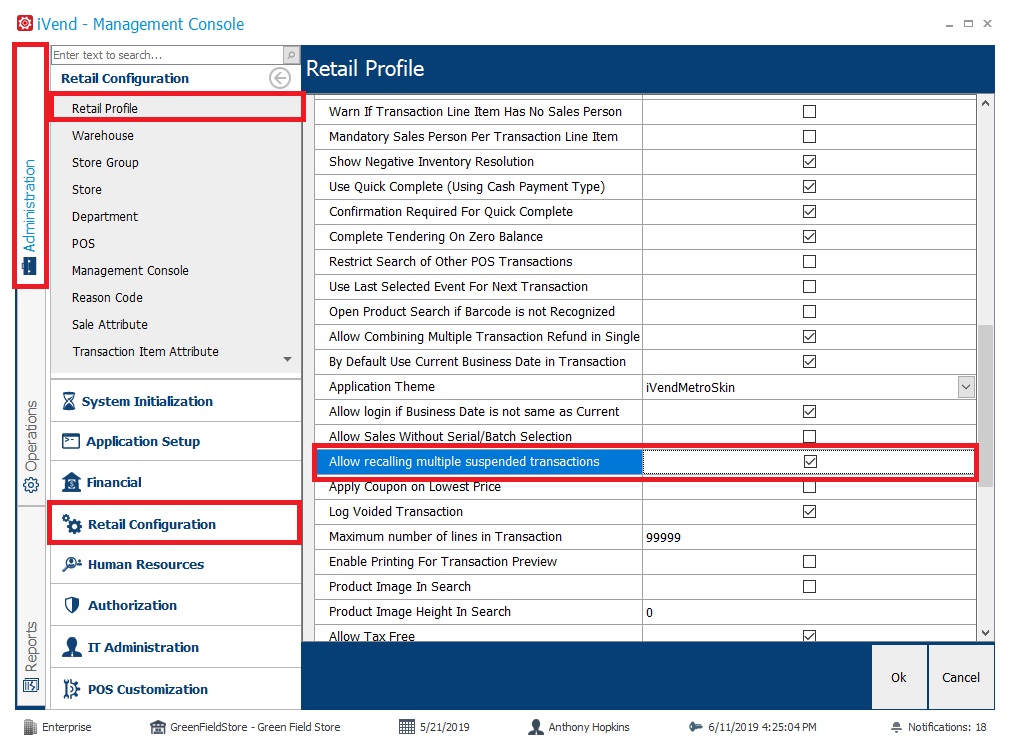Click the System Initialization hourglass icon
Image resolution: width=1011 pixels, height=754 pixels.
69,401
